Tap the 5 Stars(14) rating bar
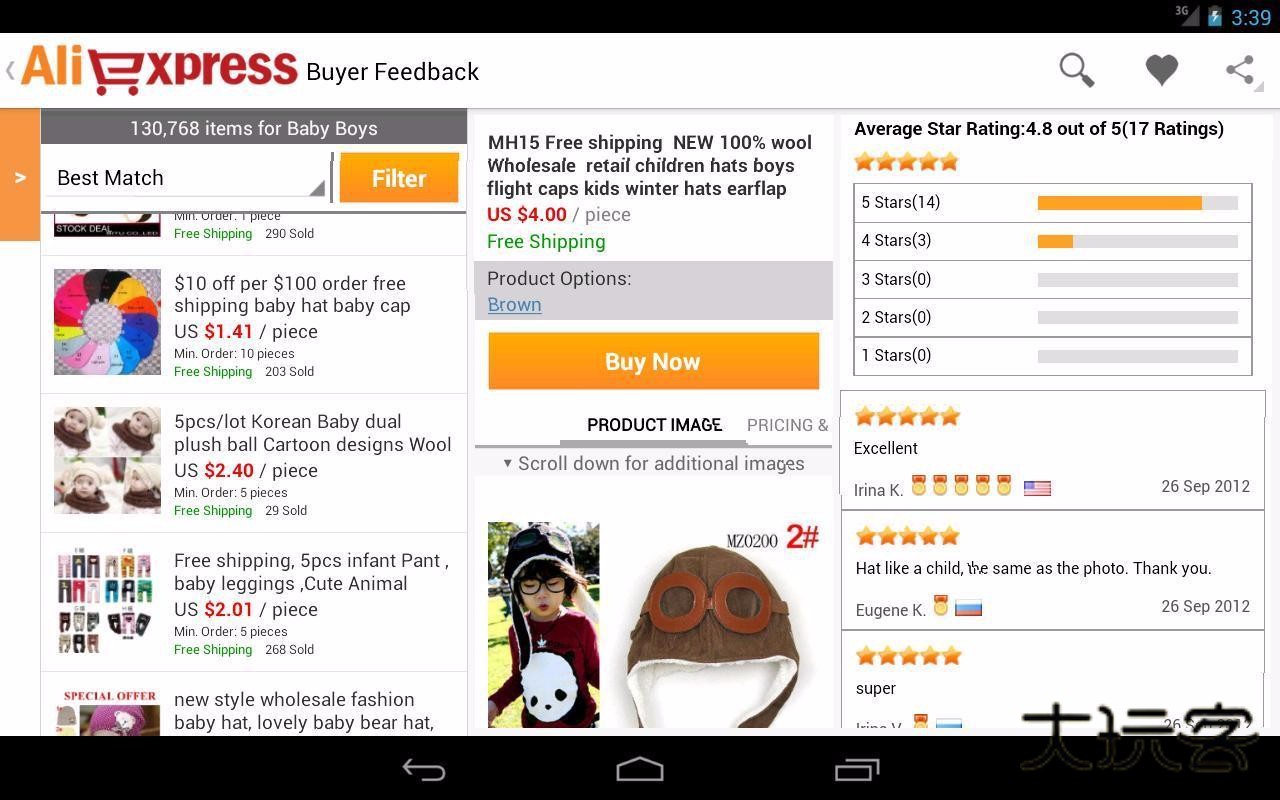This screenshot has height=800, width=1280. [1052, 203]
